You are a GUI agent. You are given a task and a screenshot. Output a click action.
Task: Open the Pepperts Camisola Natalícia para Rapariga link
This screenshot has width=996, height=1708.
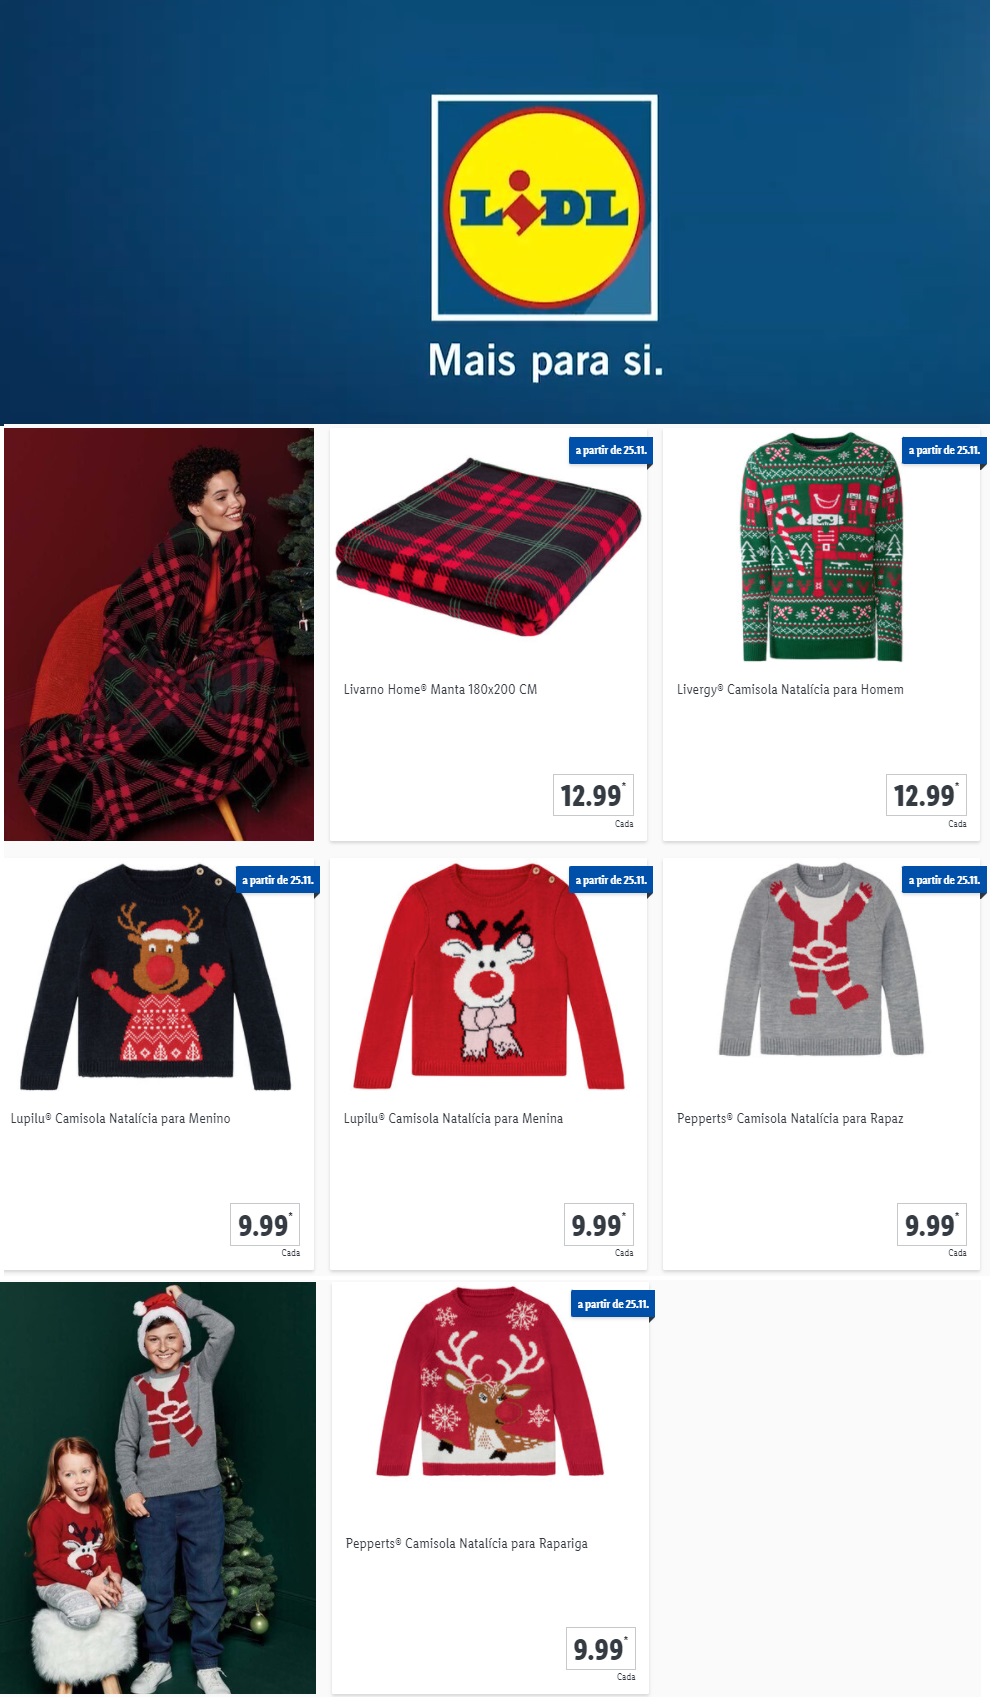[x=467, y=1544]
